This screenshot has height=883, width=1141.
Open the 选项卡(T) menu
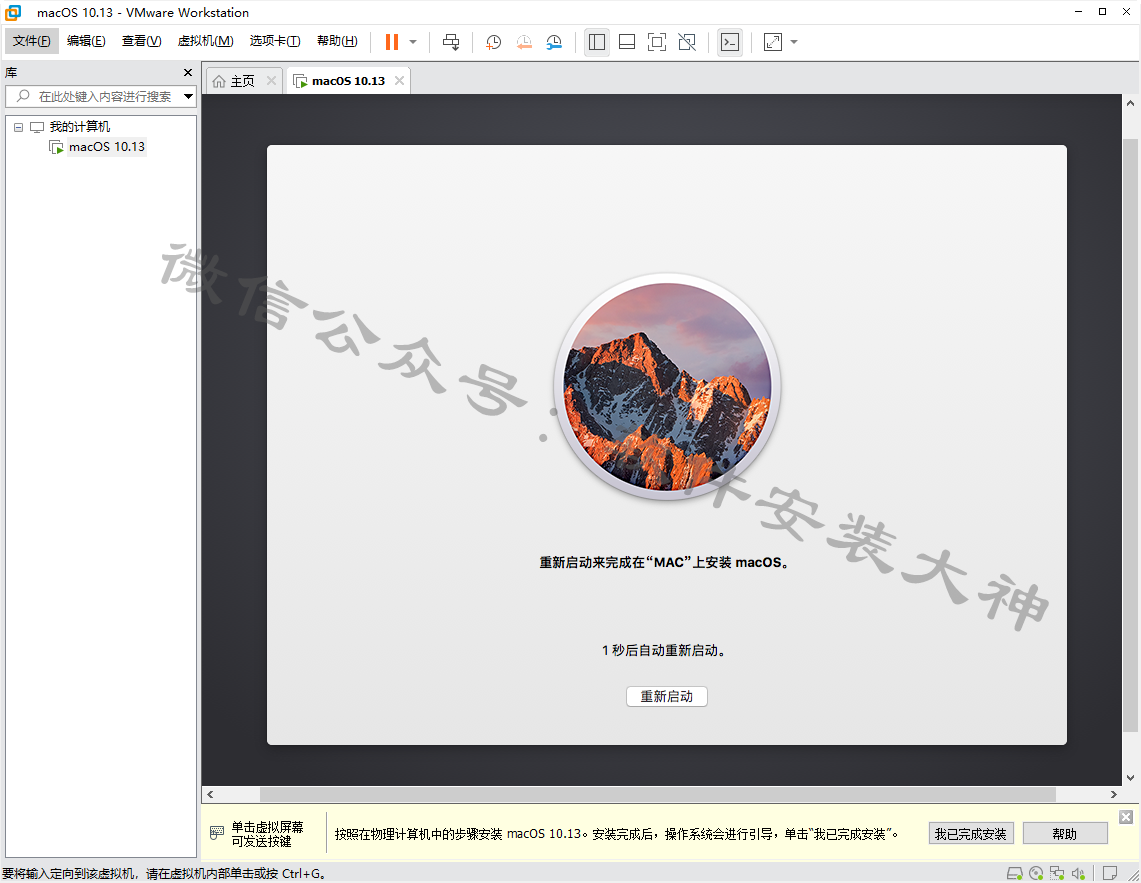274,41
